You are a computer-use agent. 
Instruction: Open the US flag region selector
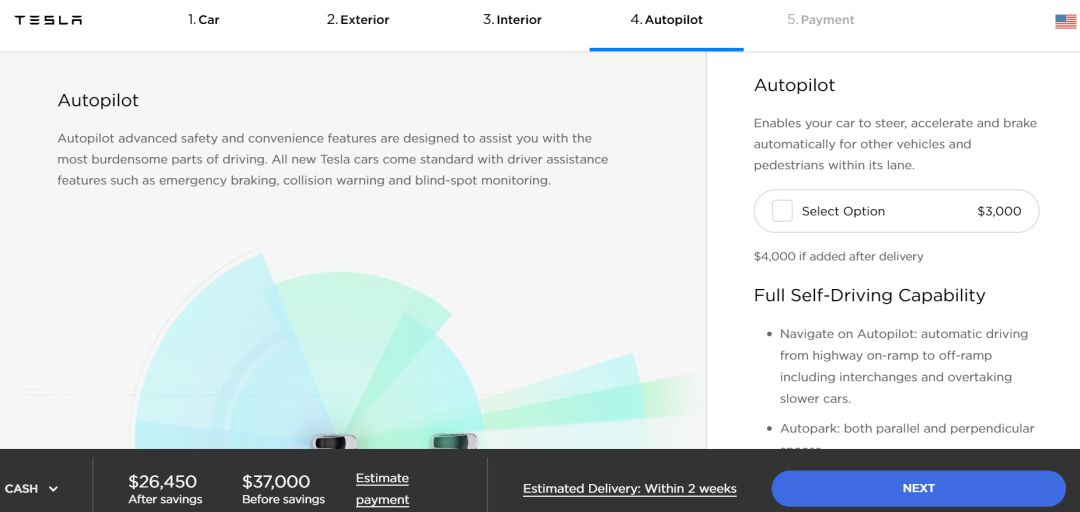(x=1066, y=21)
